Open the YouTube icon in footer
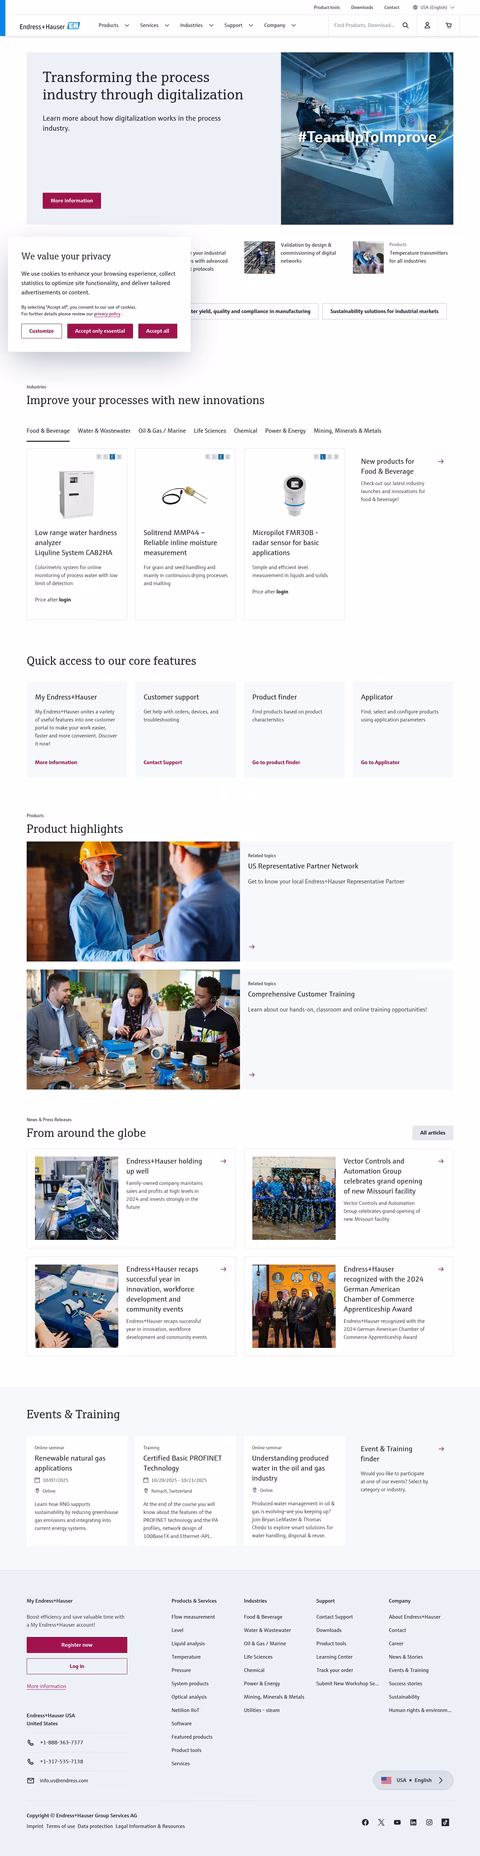The width and height of the screenshot is (480, 1856). click(x=397, y=1822)
